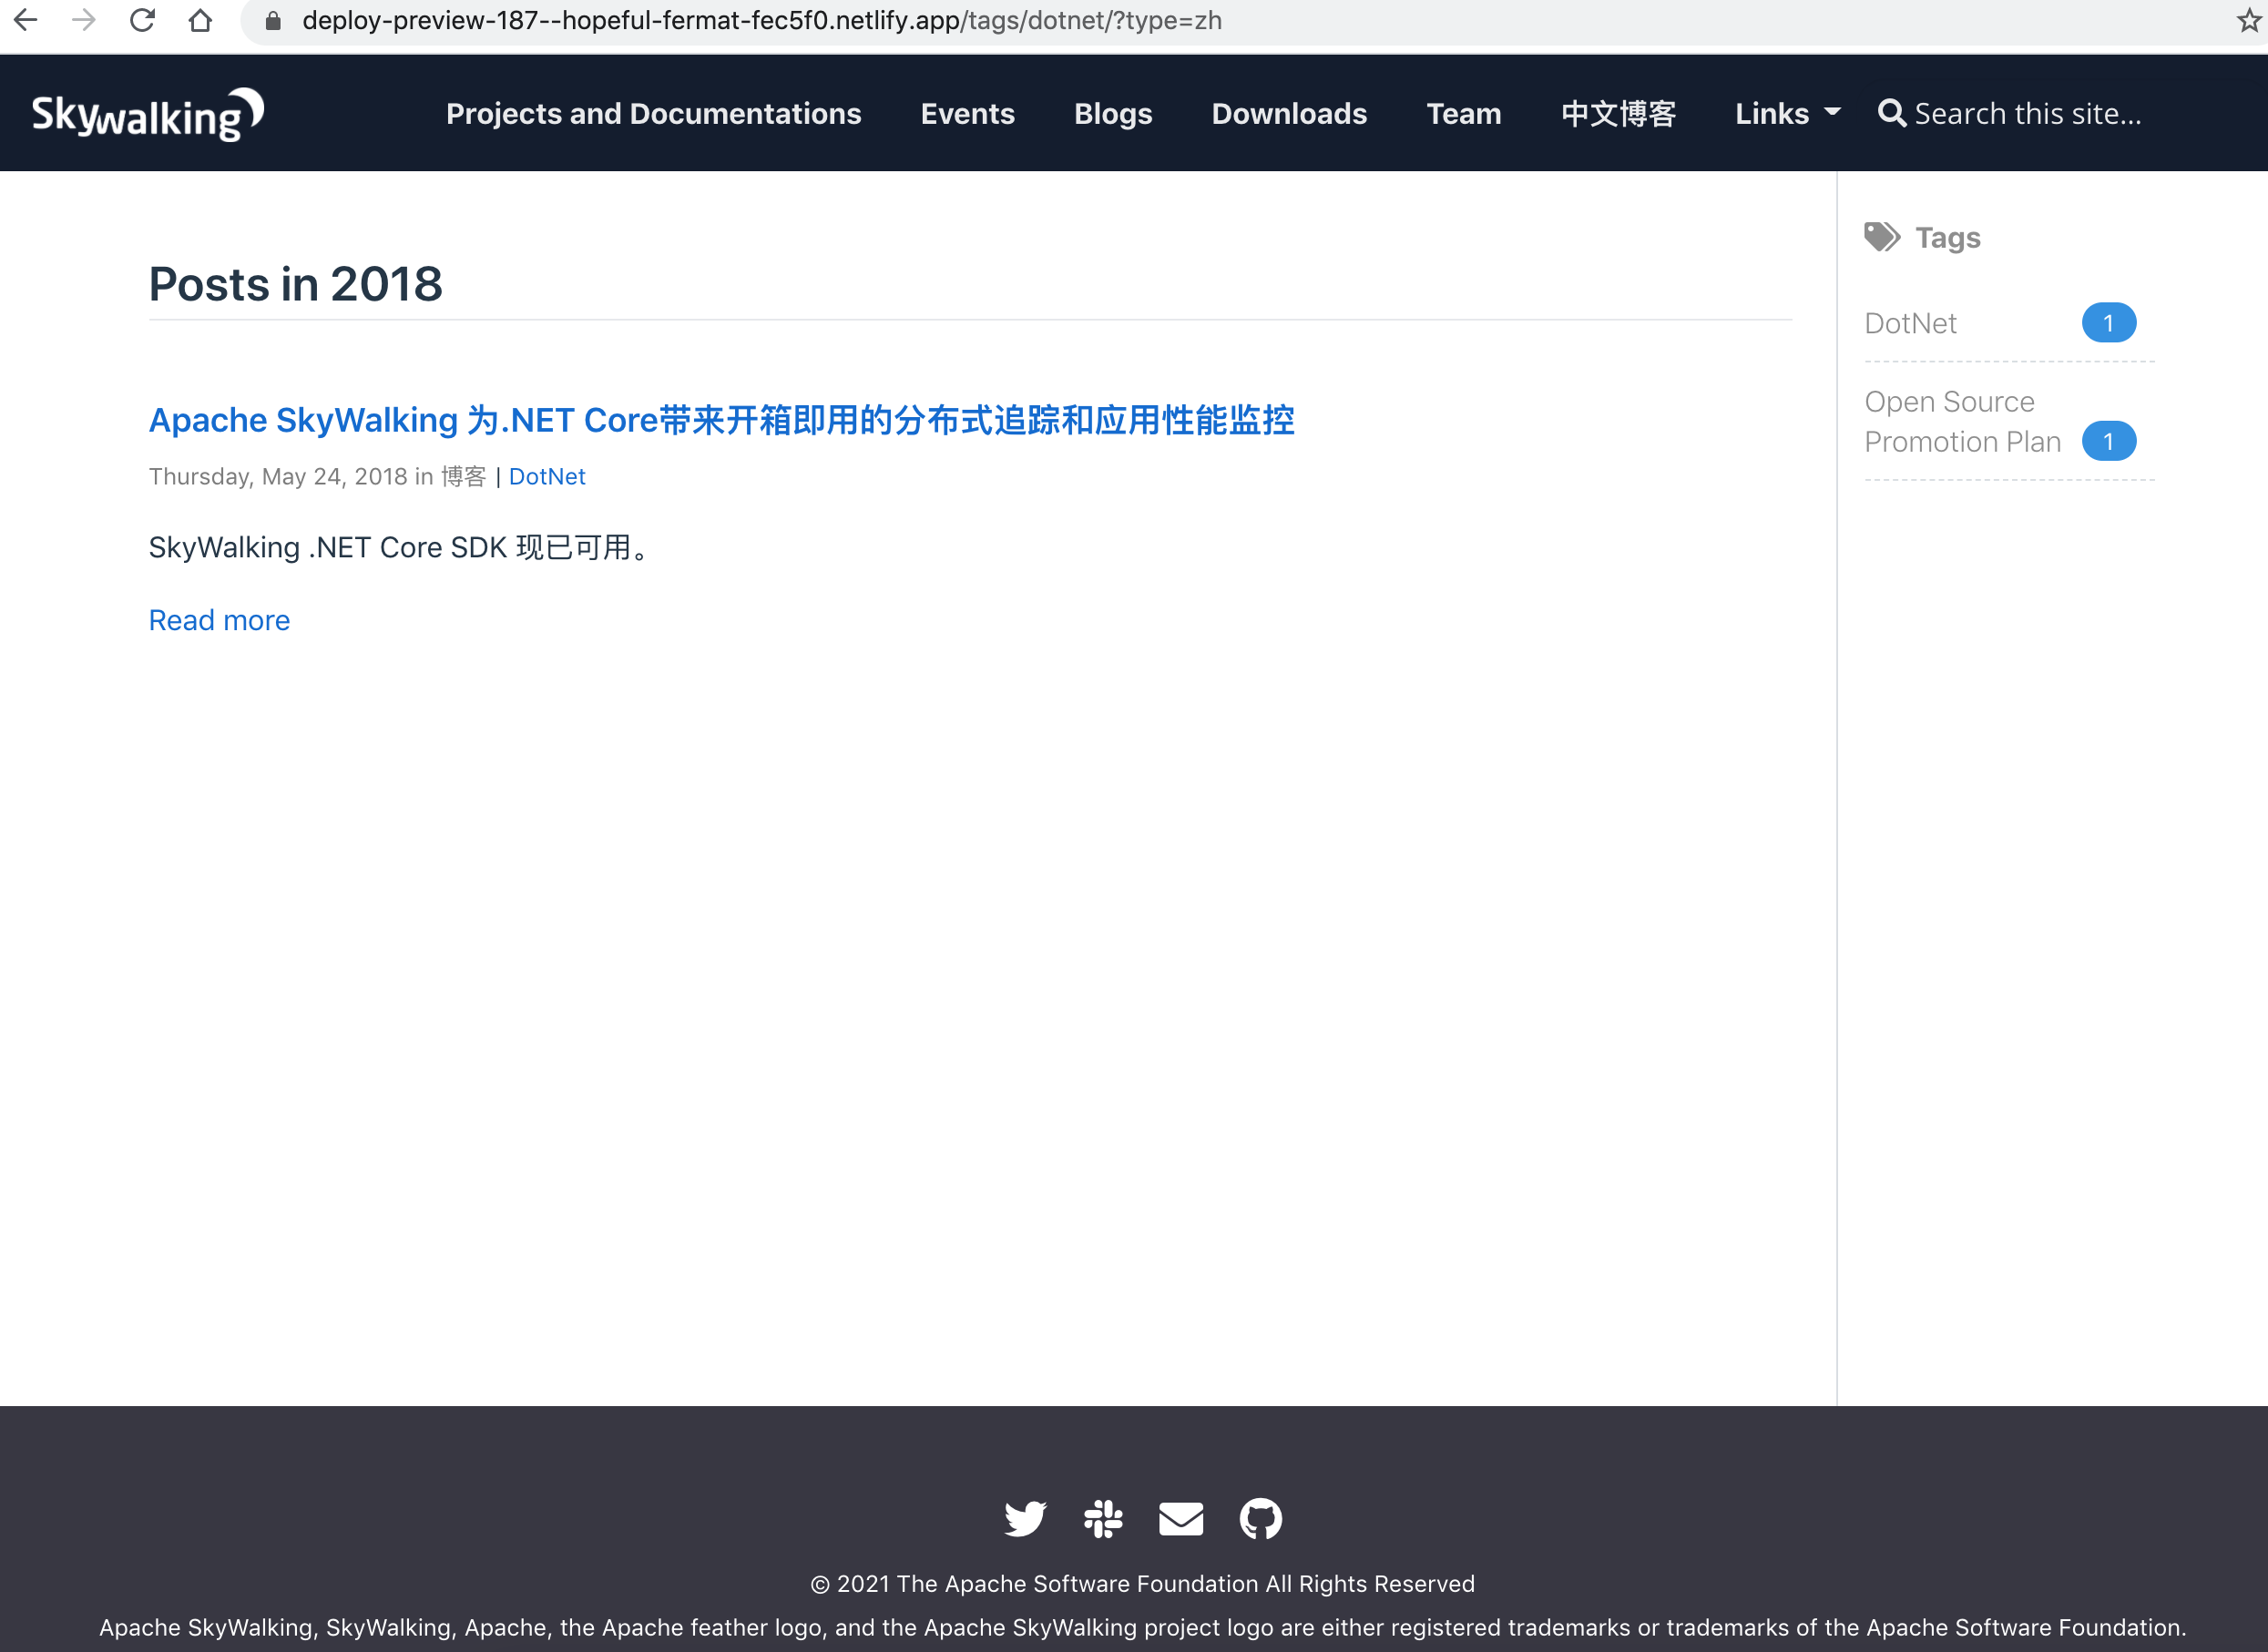Expand the Links dropdown menu
The height and width of the screenshot is (1652, 2268).
coord(1786,114)
